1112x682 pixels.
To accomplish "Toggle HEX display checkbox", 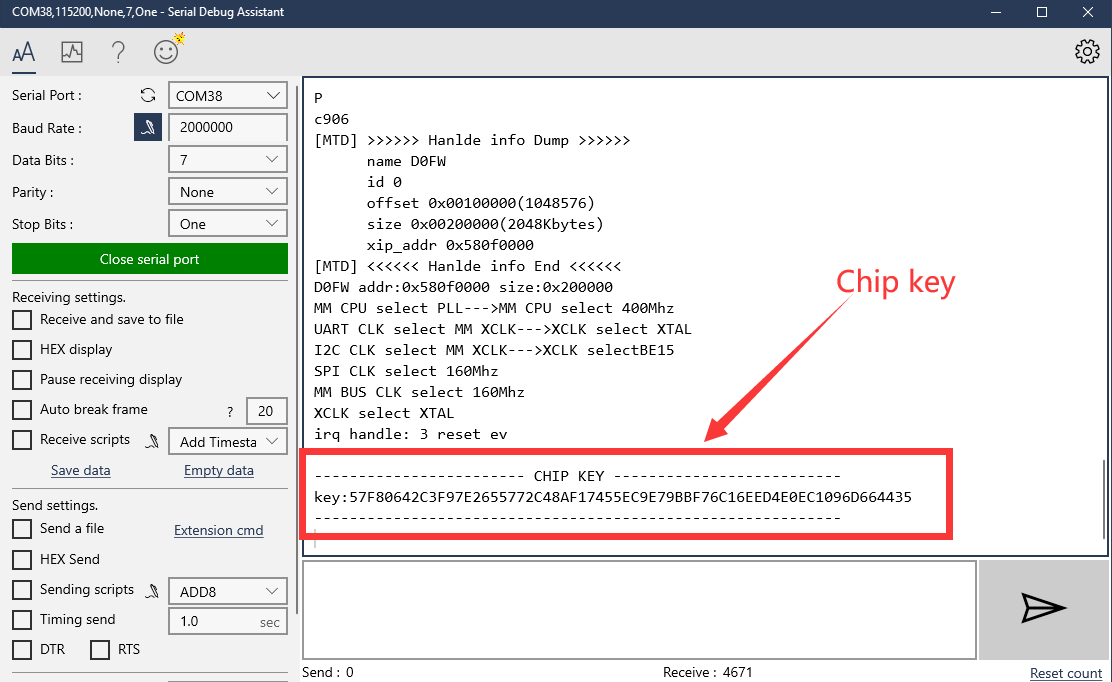I will 22,350.
